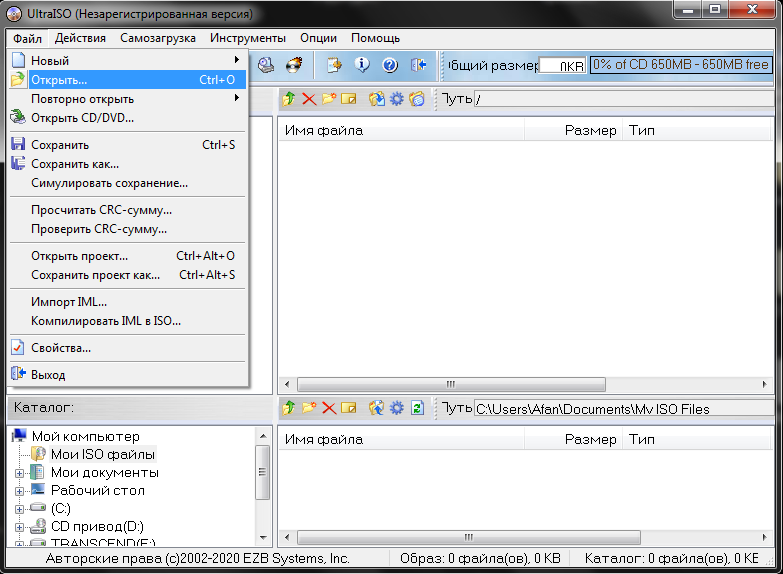Choose Сохранить как... menu entry

coord(127,164)
